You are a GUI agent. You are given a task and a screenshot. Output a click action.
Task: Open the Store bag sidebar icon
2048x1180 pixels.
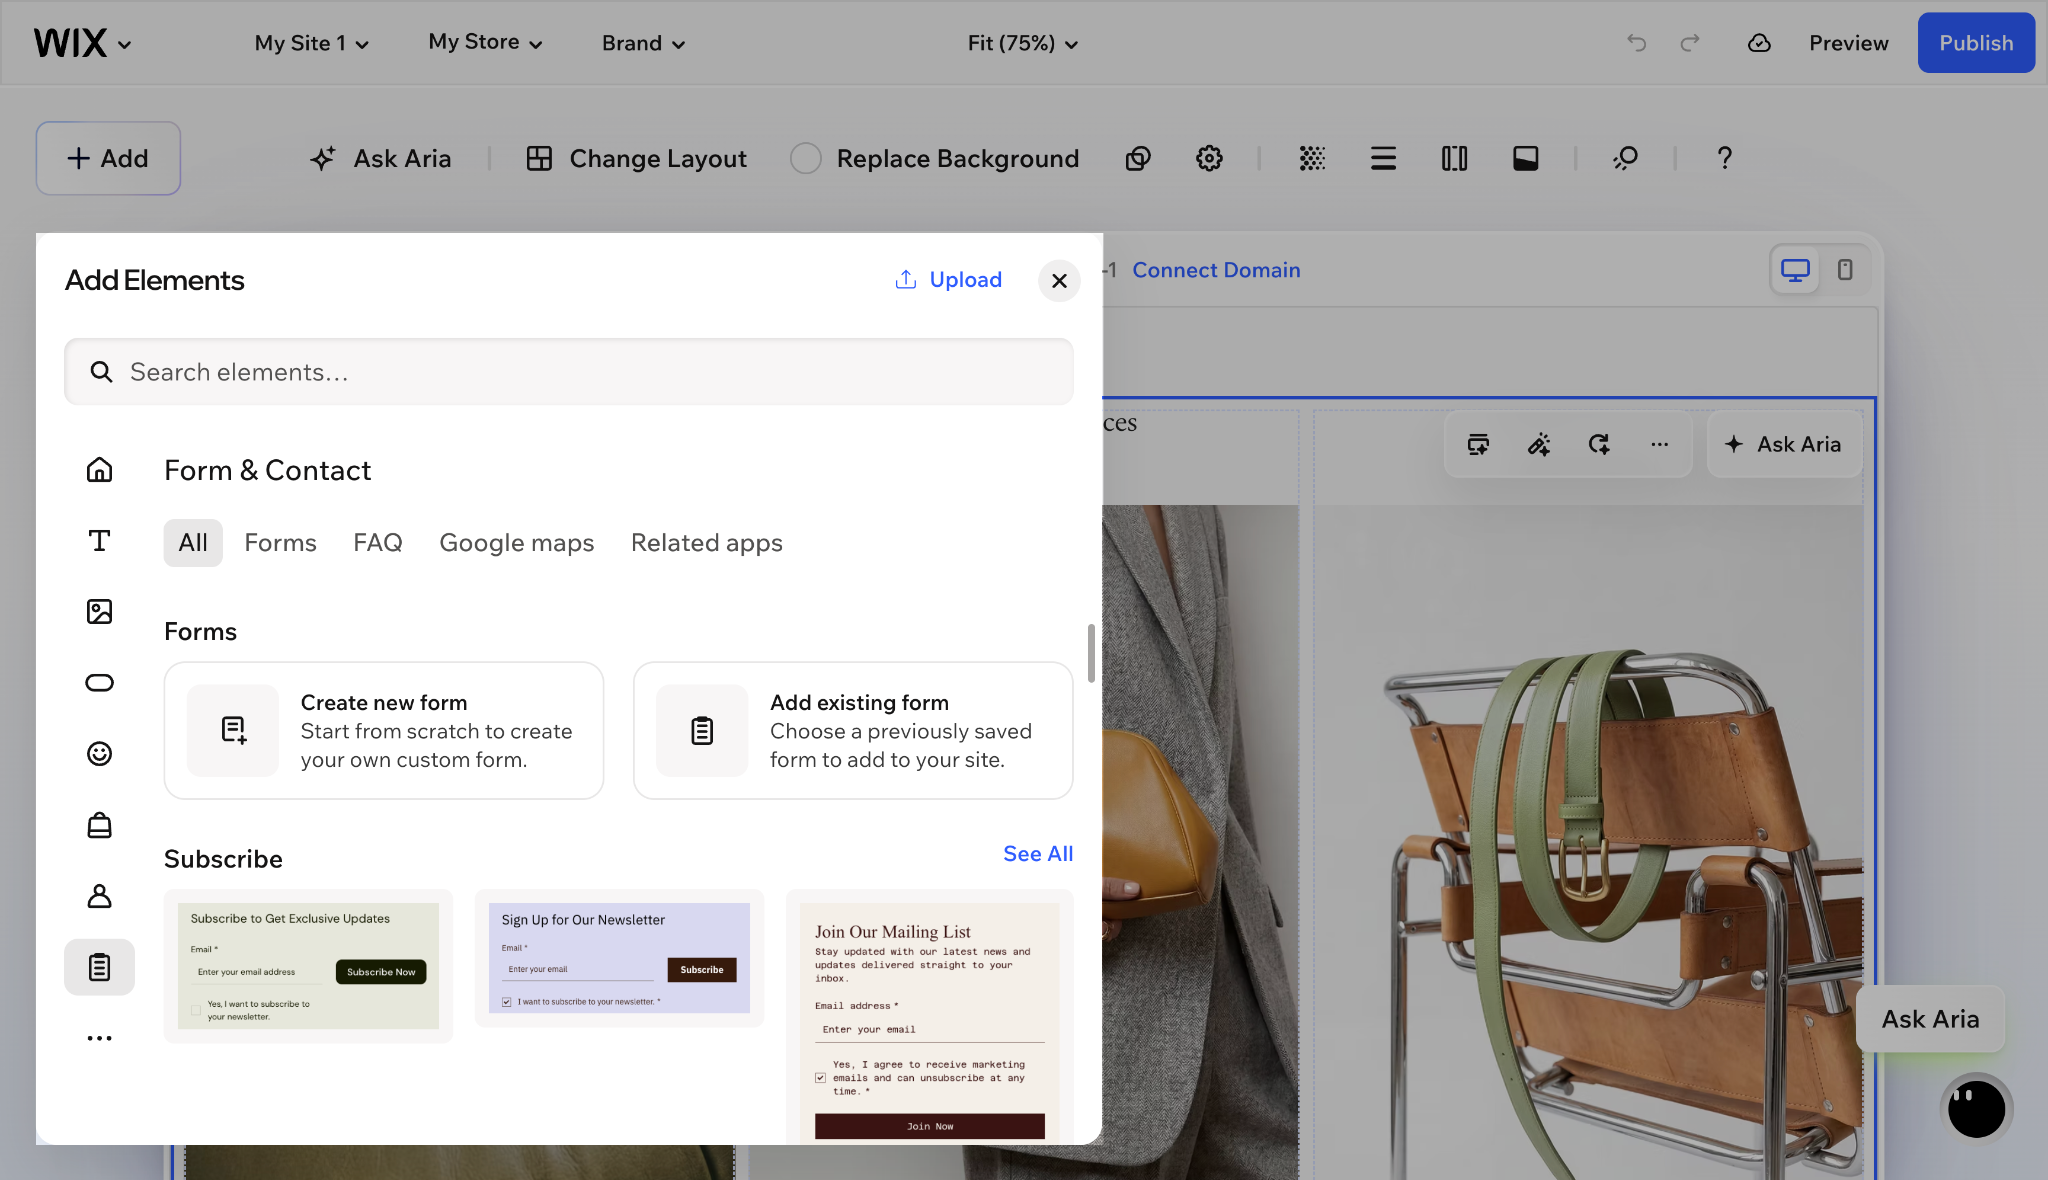point(99,824)
